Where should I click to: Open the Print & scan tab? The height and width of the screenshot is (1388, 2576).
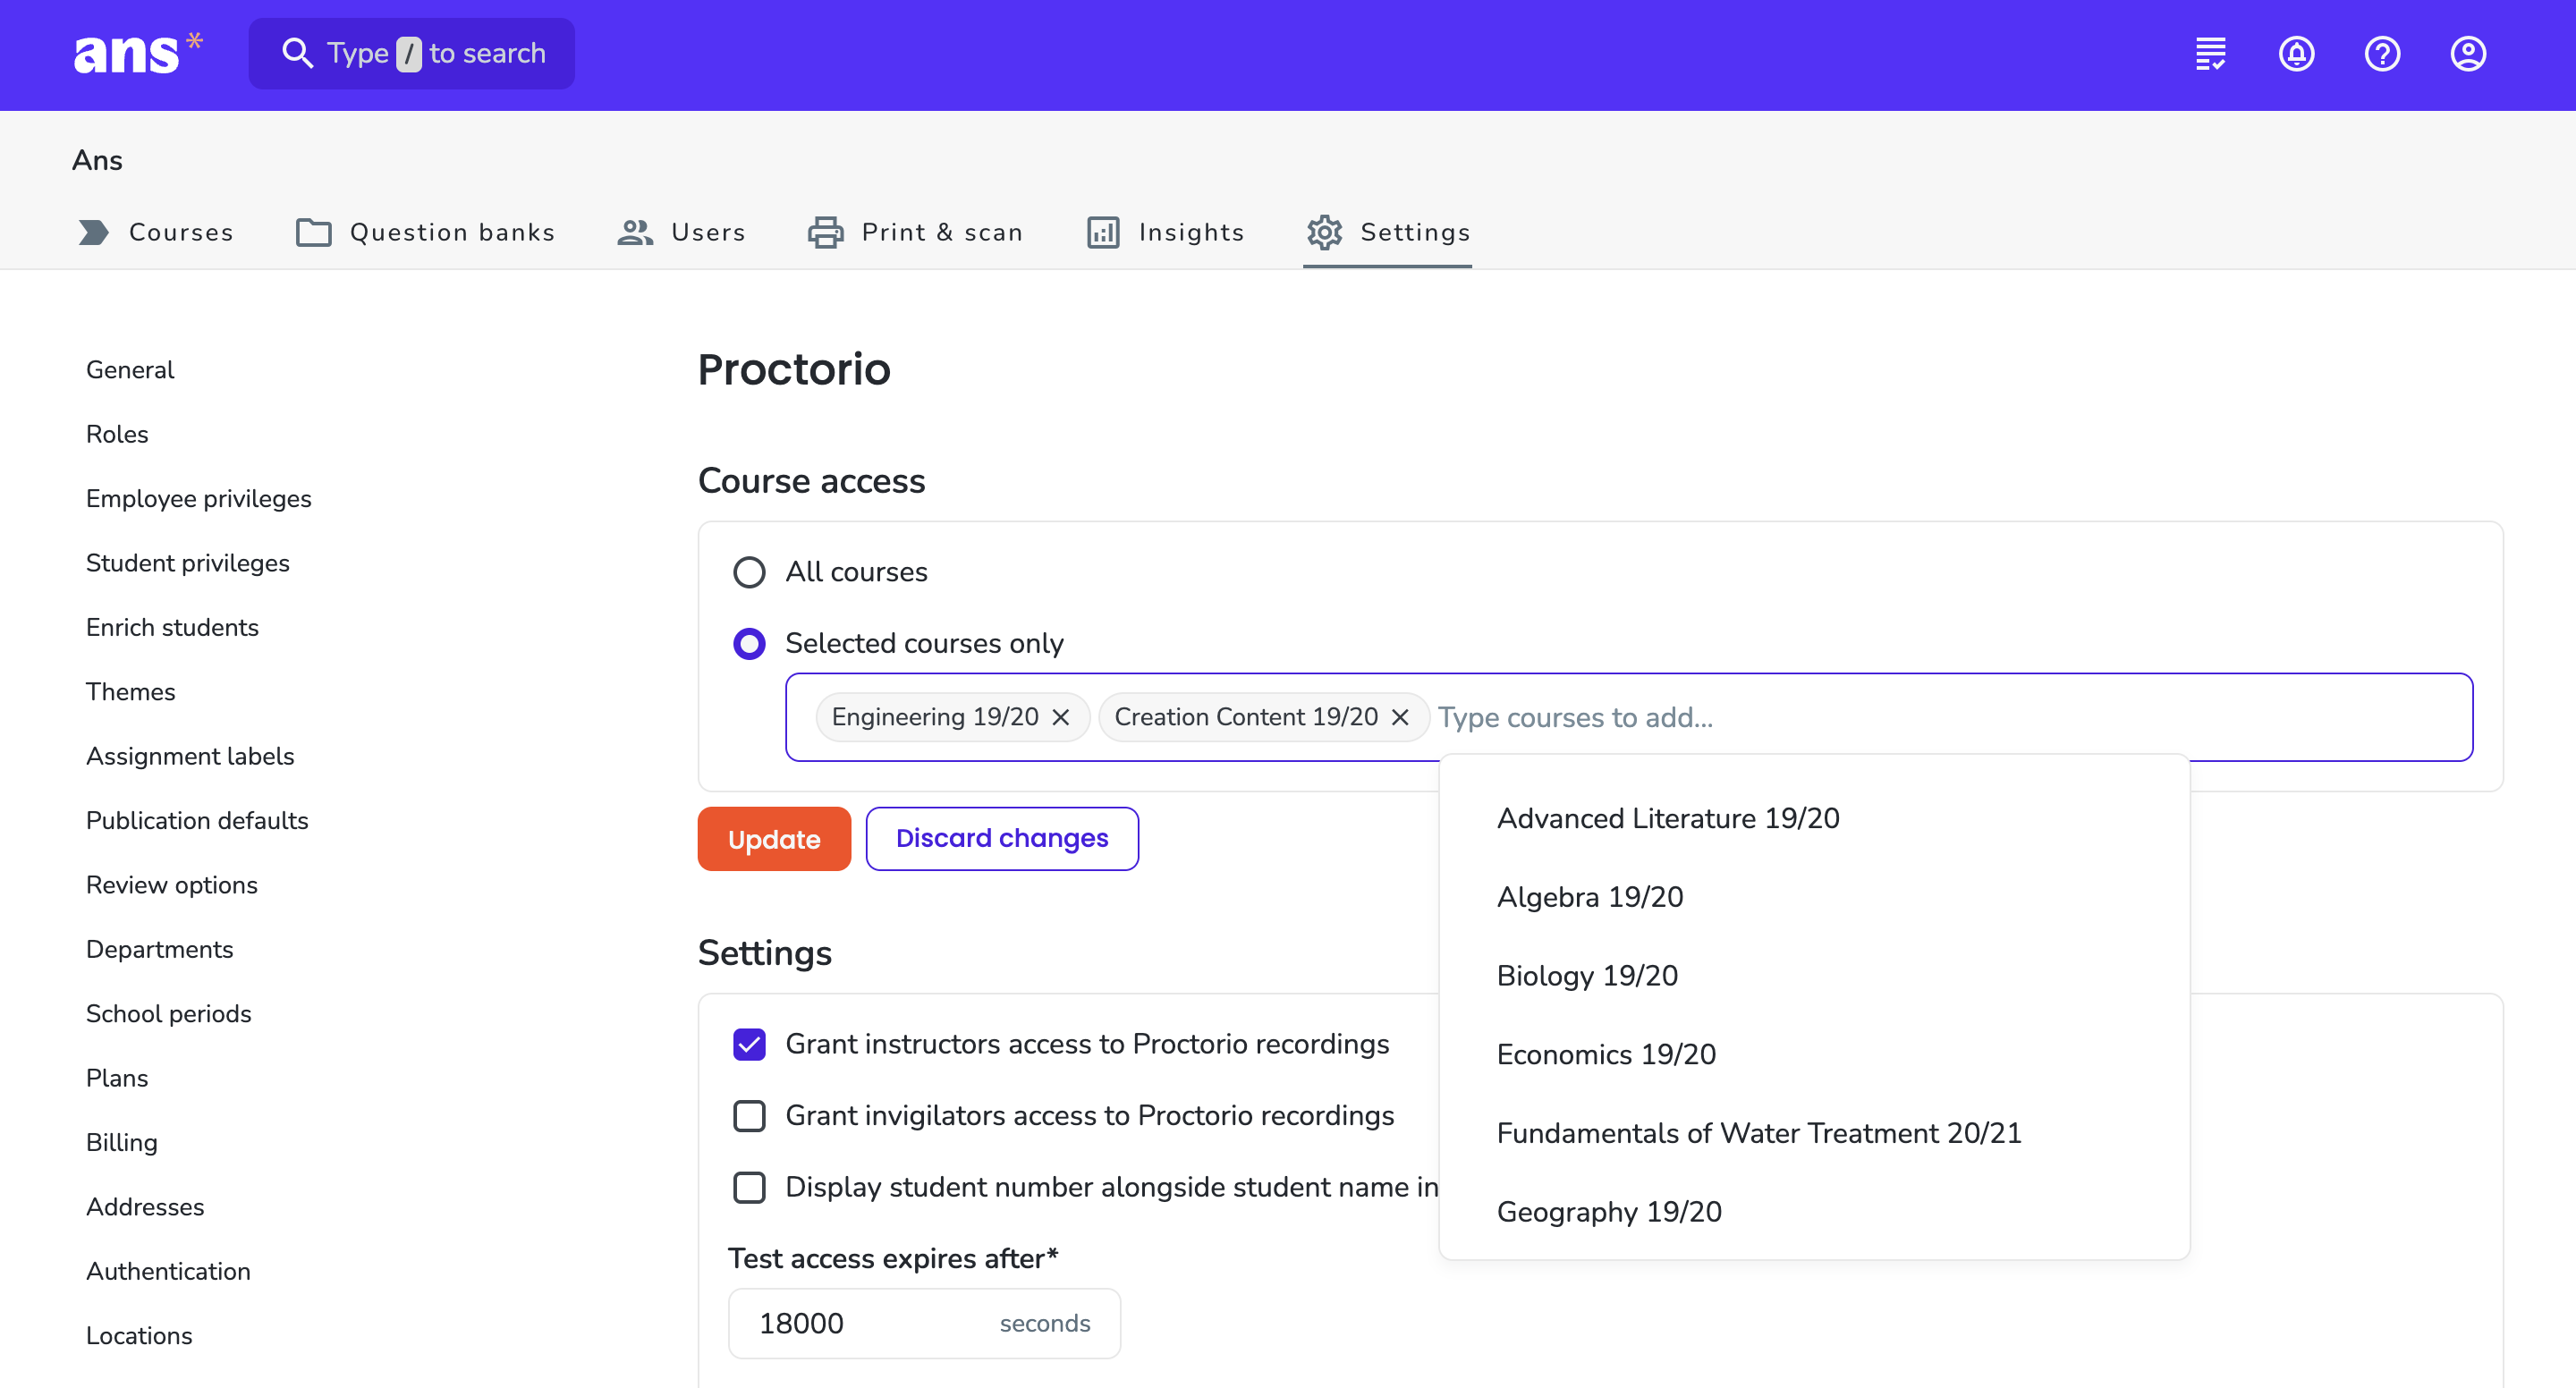point(915,232)
